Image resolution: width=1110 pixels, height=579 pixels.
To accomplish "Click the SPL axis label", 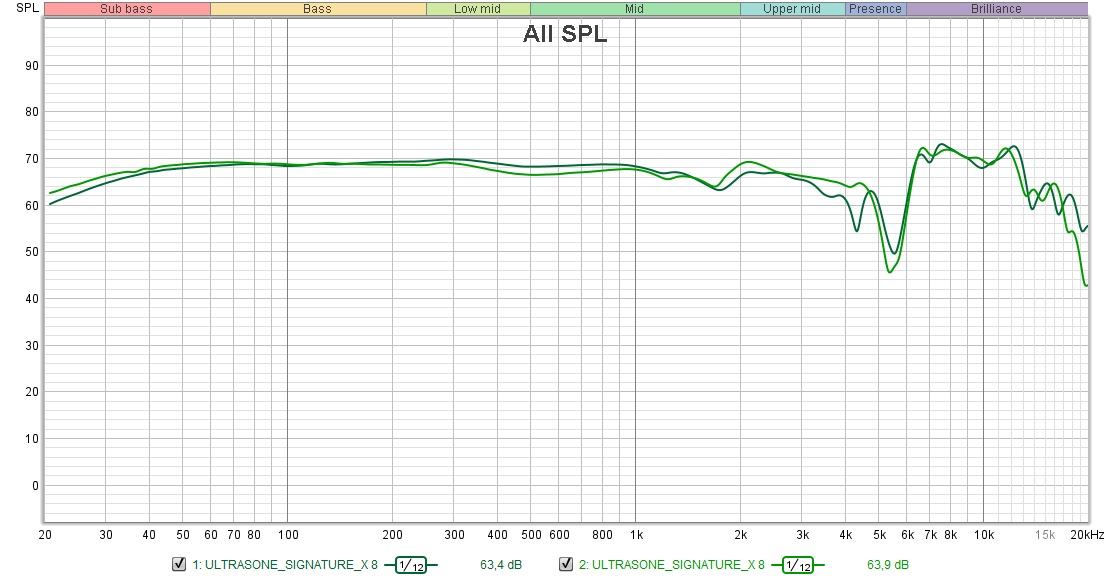I will [x=28, y=8].
